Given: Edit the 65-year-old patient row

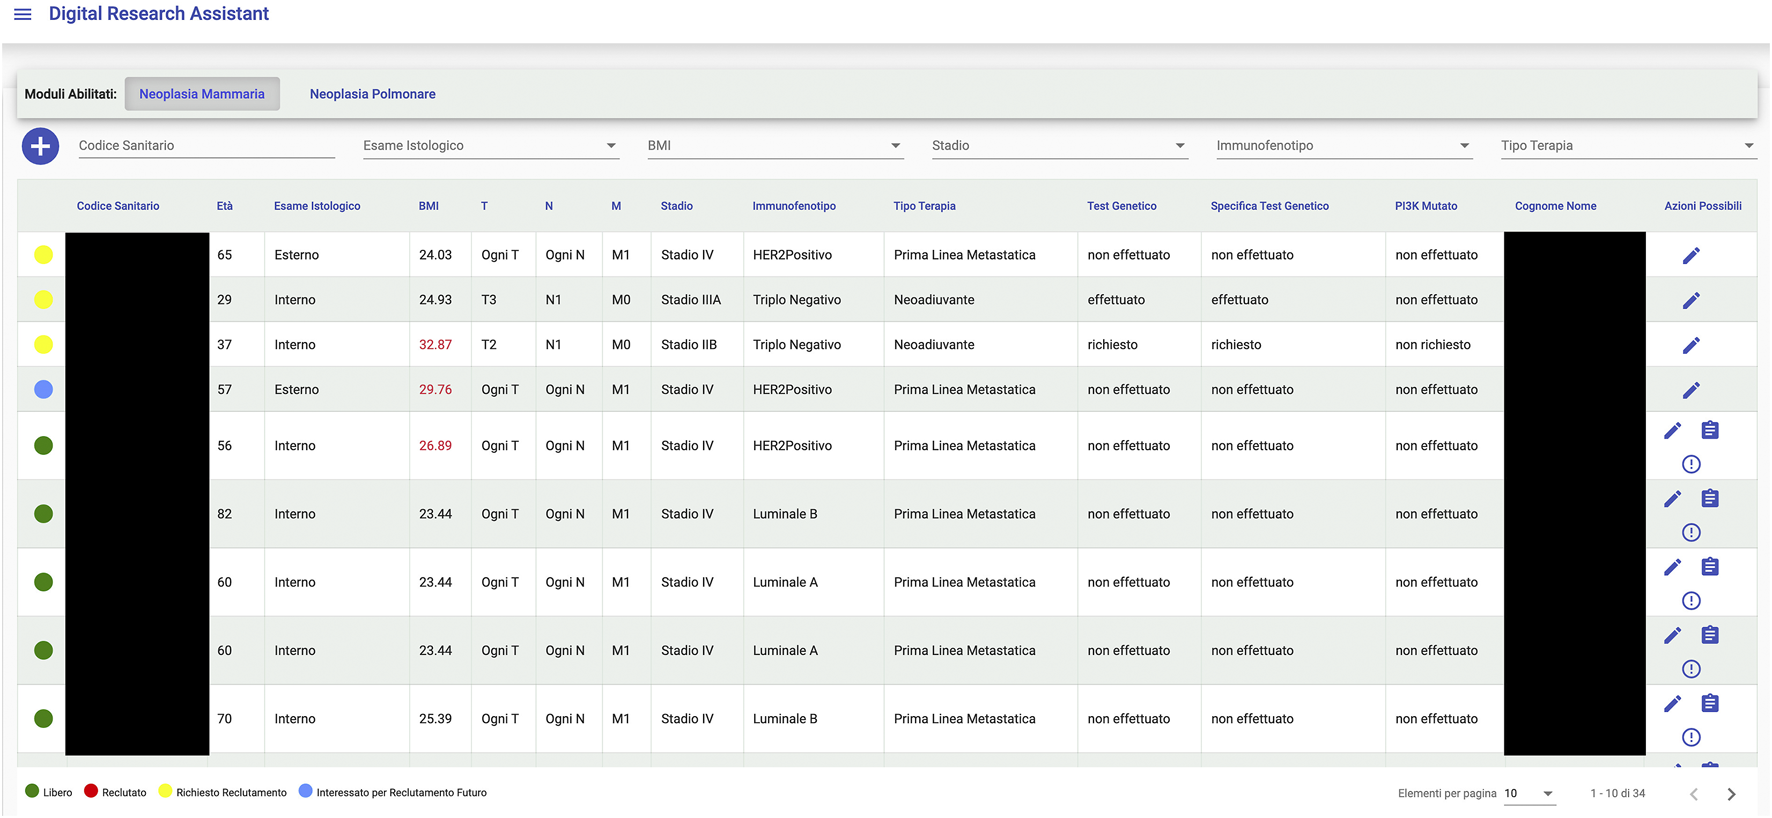Looking at the screenshot, I should (x=1690, y=256).
